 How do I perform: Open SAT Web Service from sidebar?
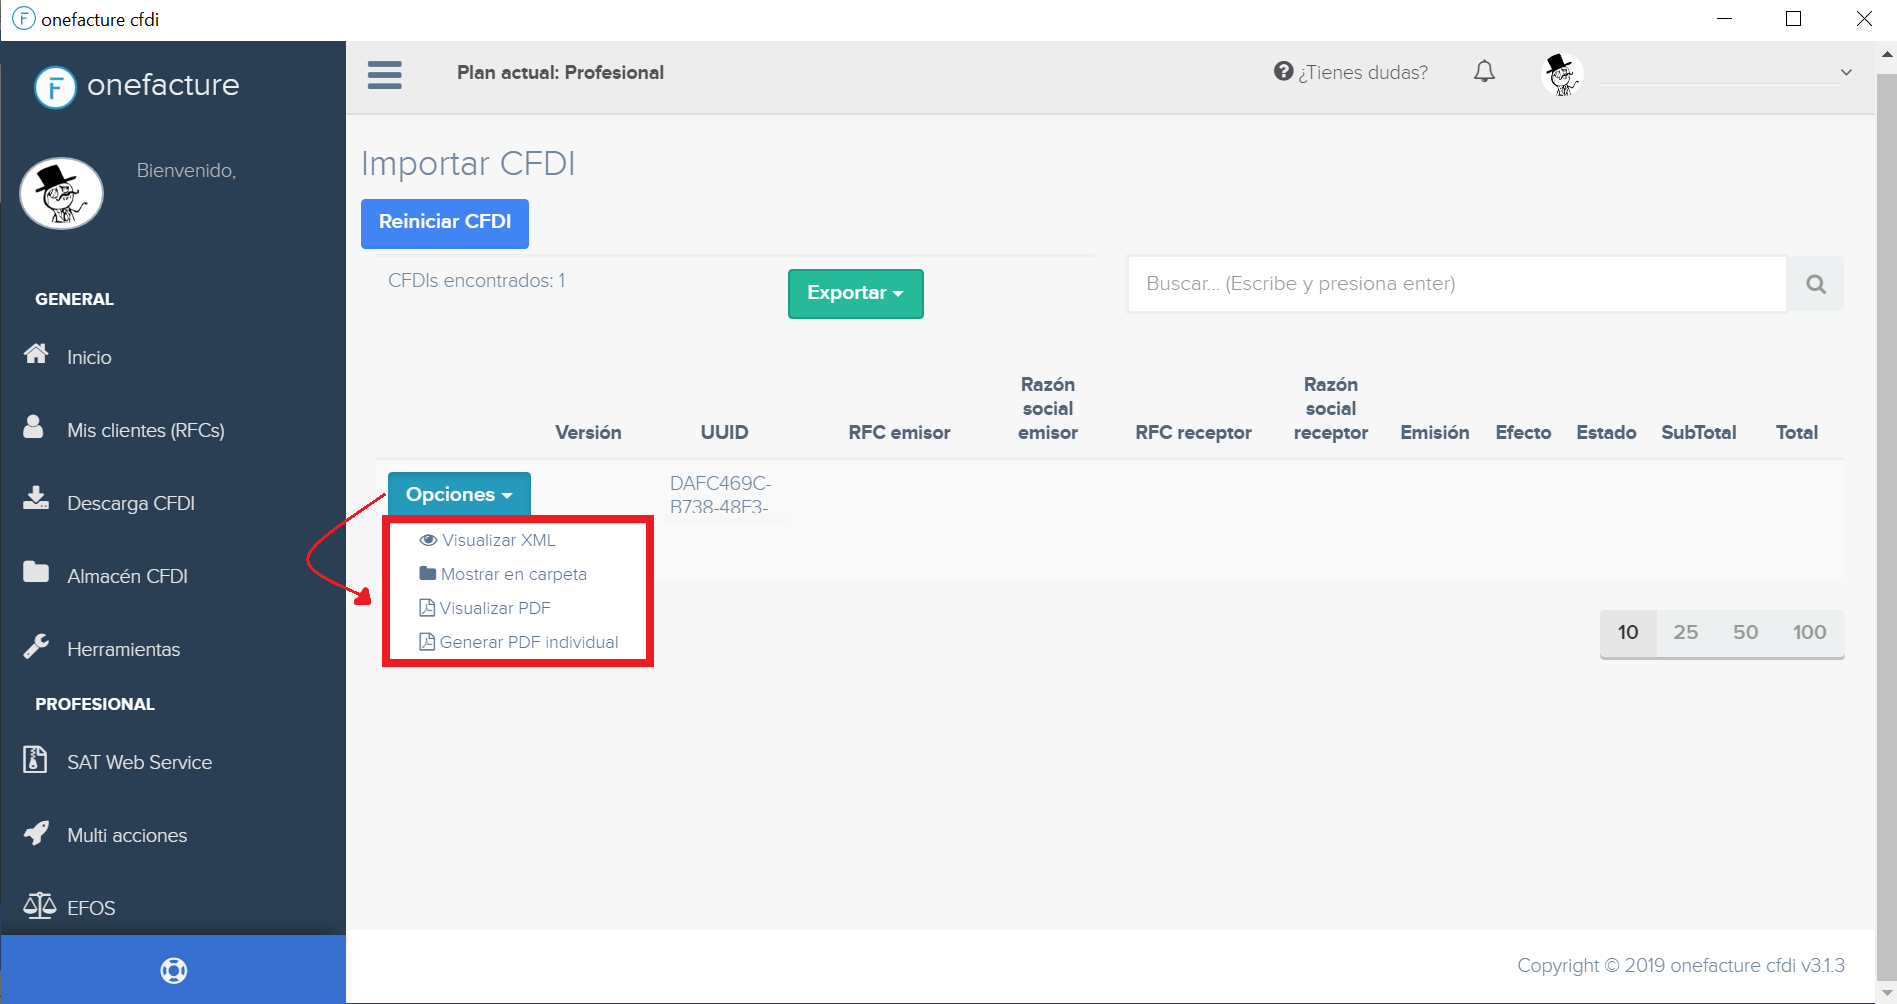pos(139,762)
